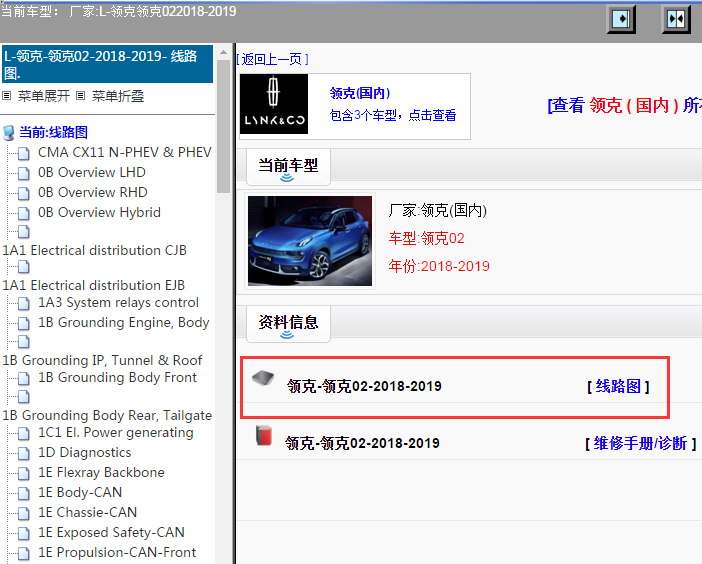Image resolution: width=702 pixels, height=564 pixels.
Task: Collapse all with 菜单折叠
Action: (118, 96)
